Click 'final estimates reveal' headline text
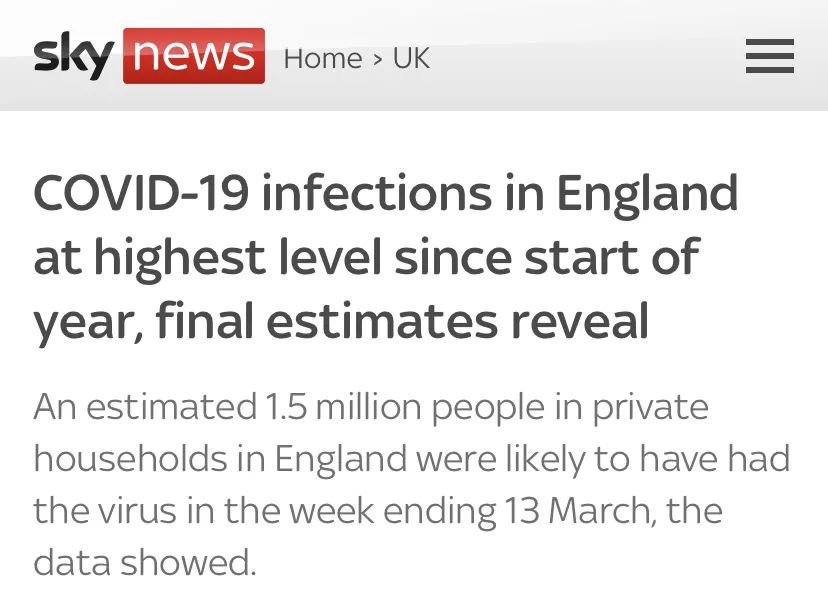The height and width of the screenshot is (605, 828). (402, 321)
